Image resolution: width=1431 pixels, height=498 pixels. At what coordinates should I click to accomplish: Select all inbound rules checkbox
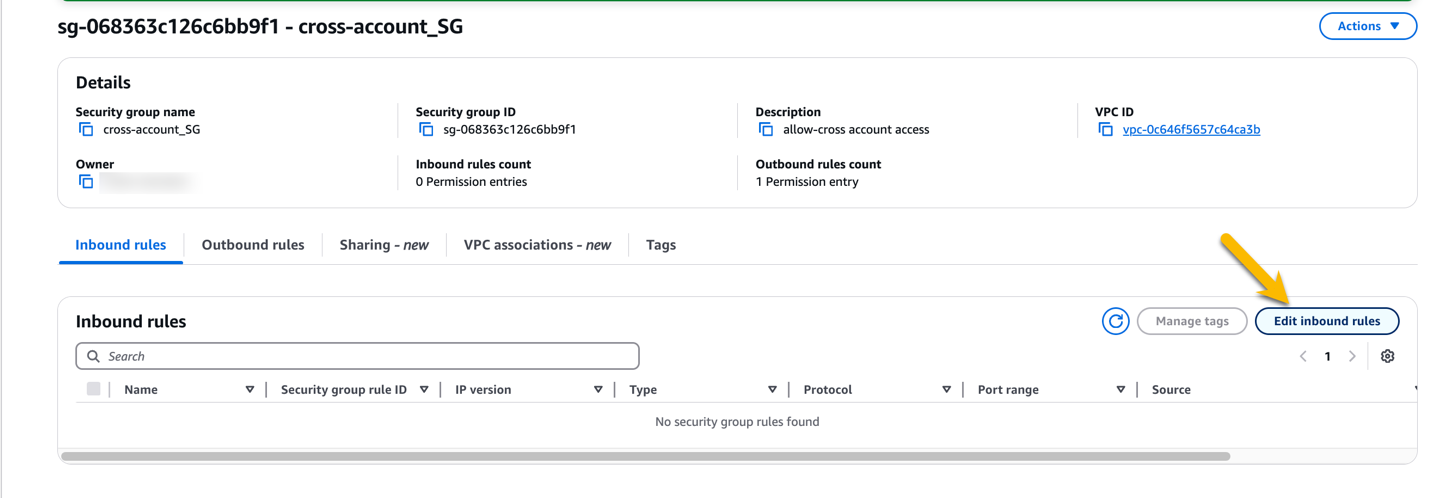pyautogui.click(x=93, y=389)
